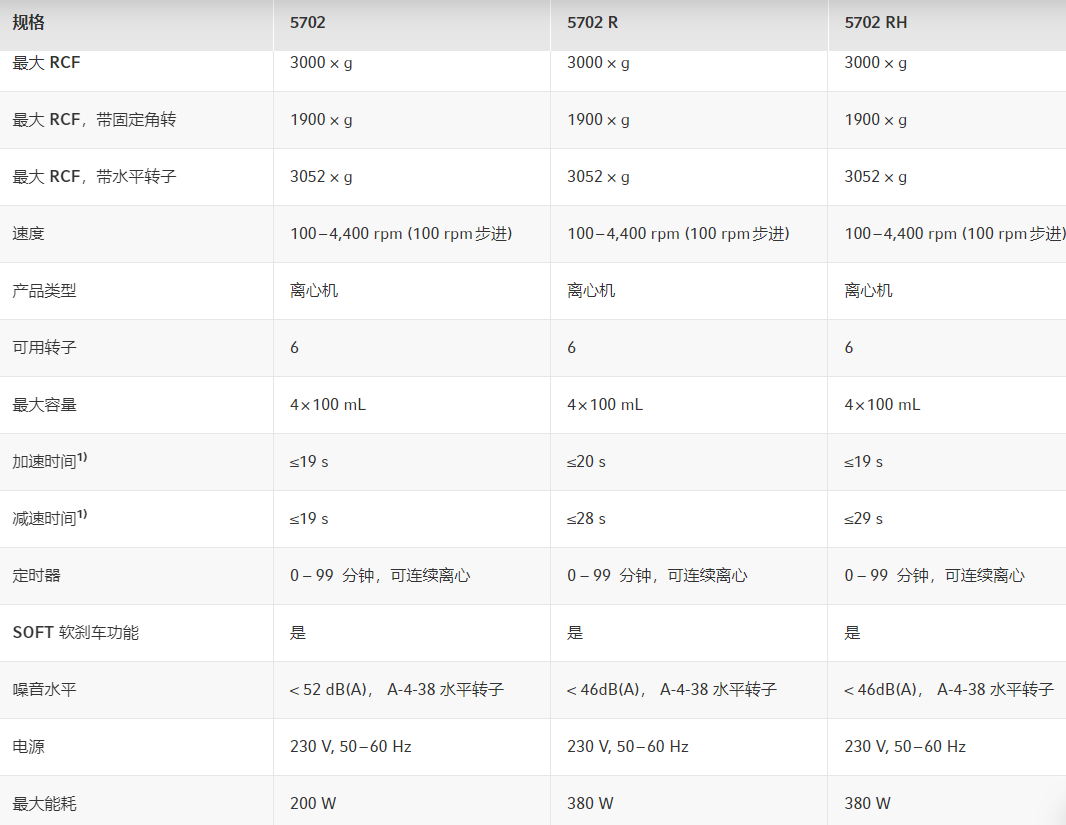This screenshot has height=825, width=1066.
Task: Select the "200 W" power consumption value
Action: click(x=313, y=804)
